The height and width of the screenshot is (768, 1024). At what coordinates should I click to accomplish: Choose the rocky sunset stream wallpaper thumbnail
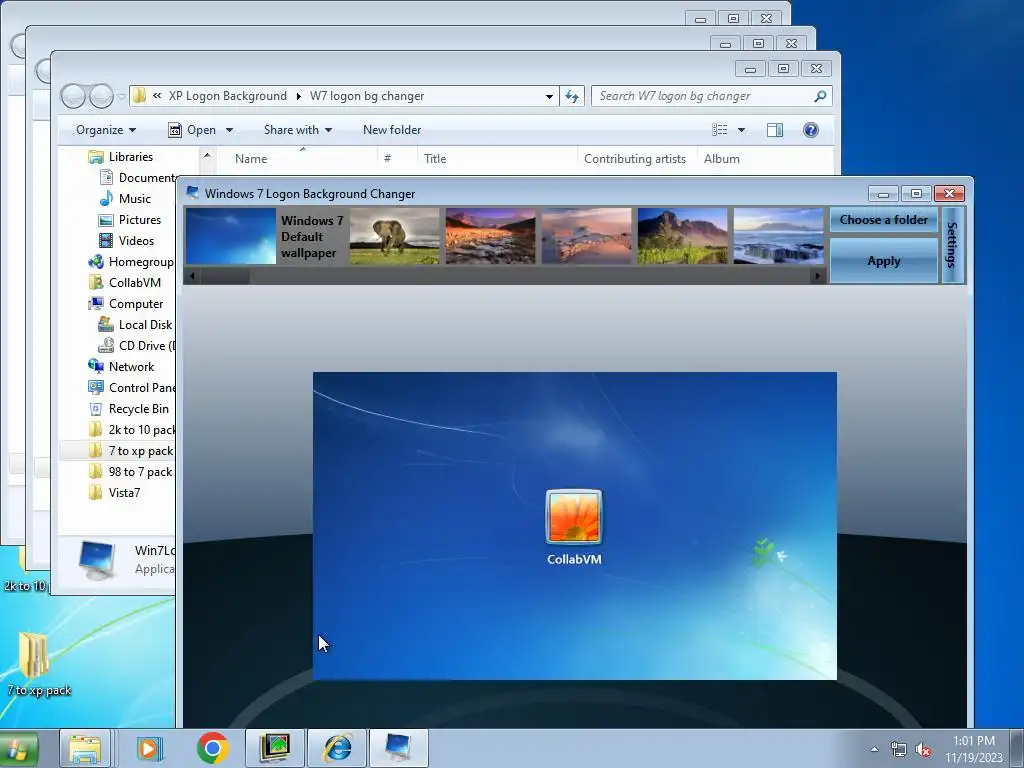click(490, 236)
